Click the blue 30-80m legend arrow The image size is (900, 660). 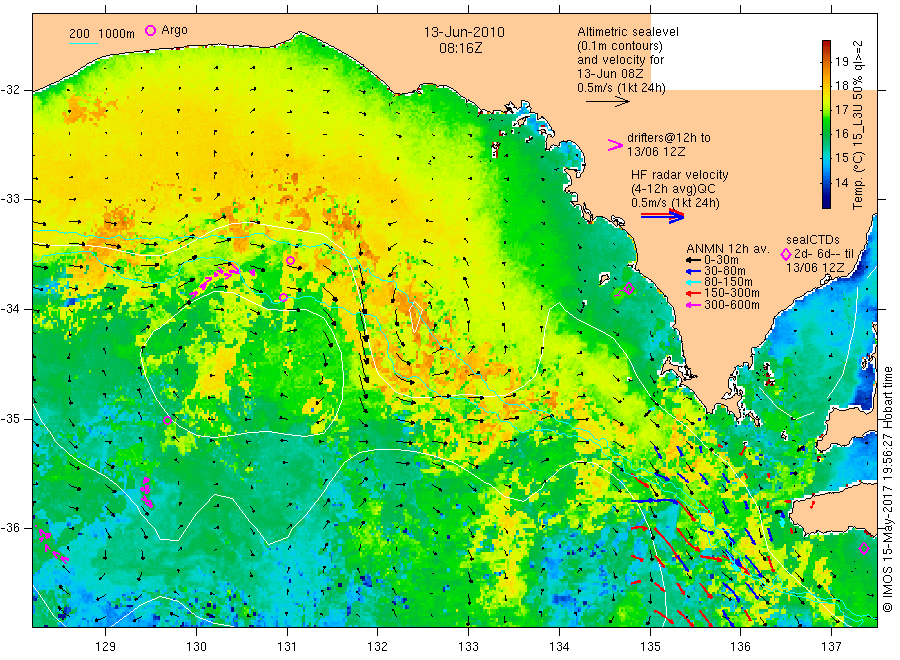693,271
